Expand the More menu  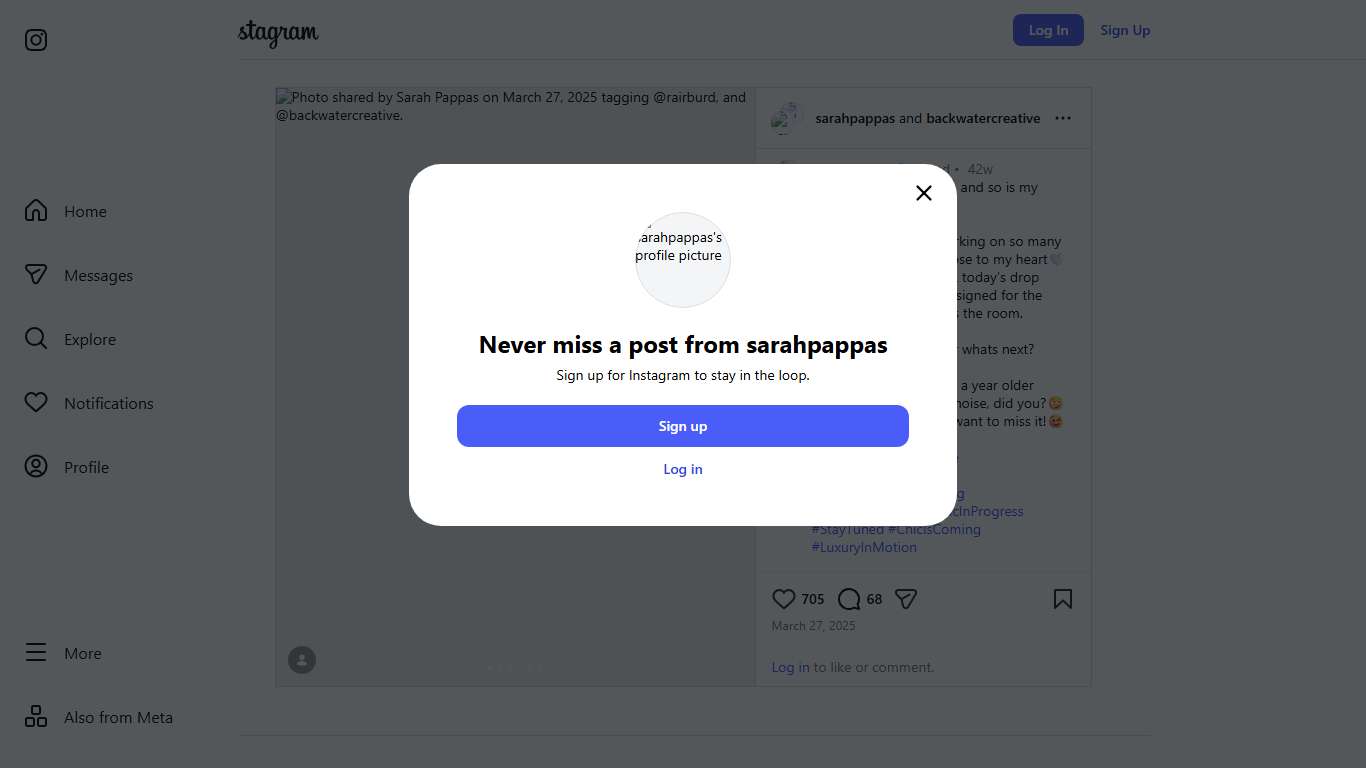tap(64, 653)
